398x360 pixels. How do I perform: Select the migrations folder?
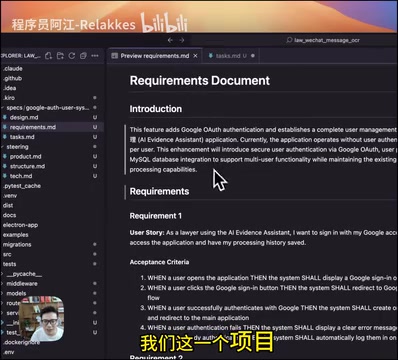[x=17, y=244]
